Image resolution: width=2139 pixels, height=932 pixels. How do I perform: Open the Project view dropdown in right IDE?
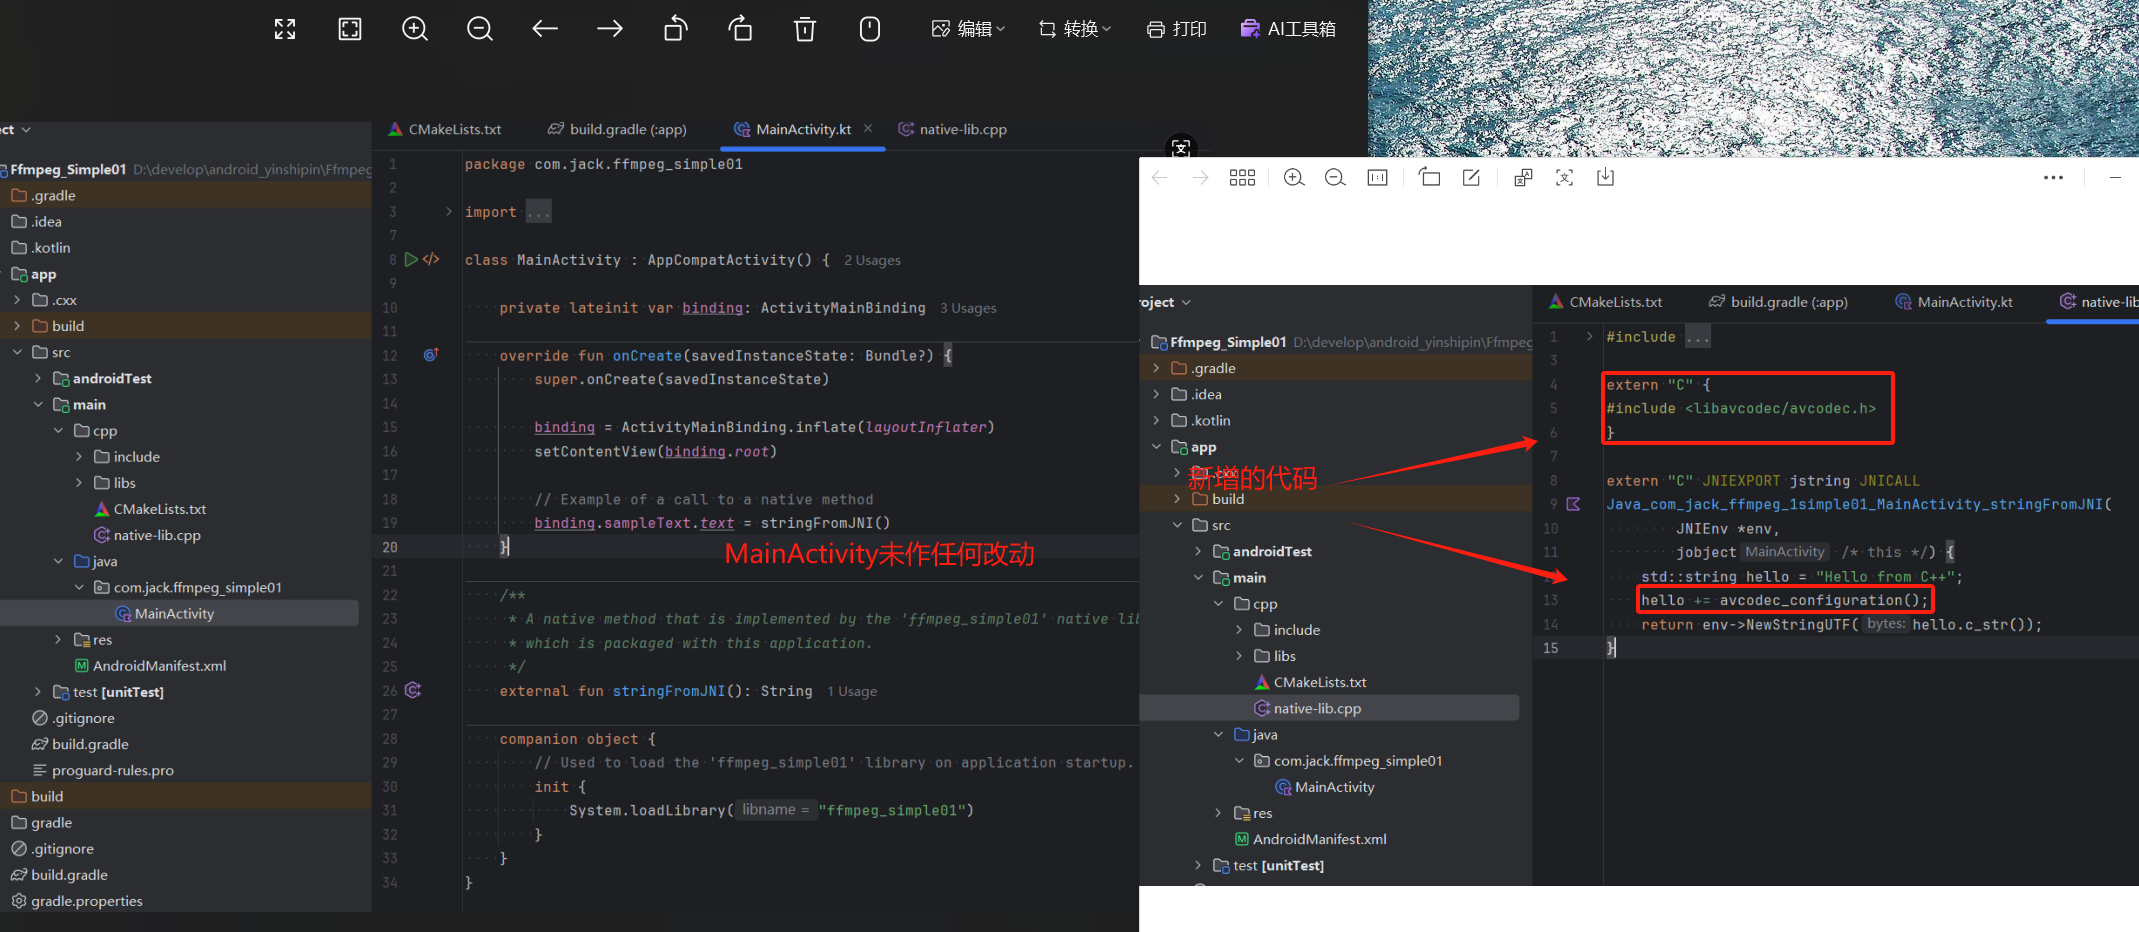1166,302
